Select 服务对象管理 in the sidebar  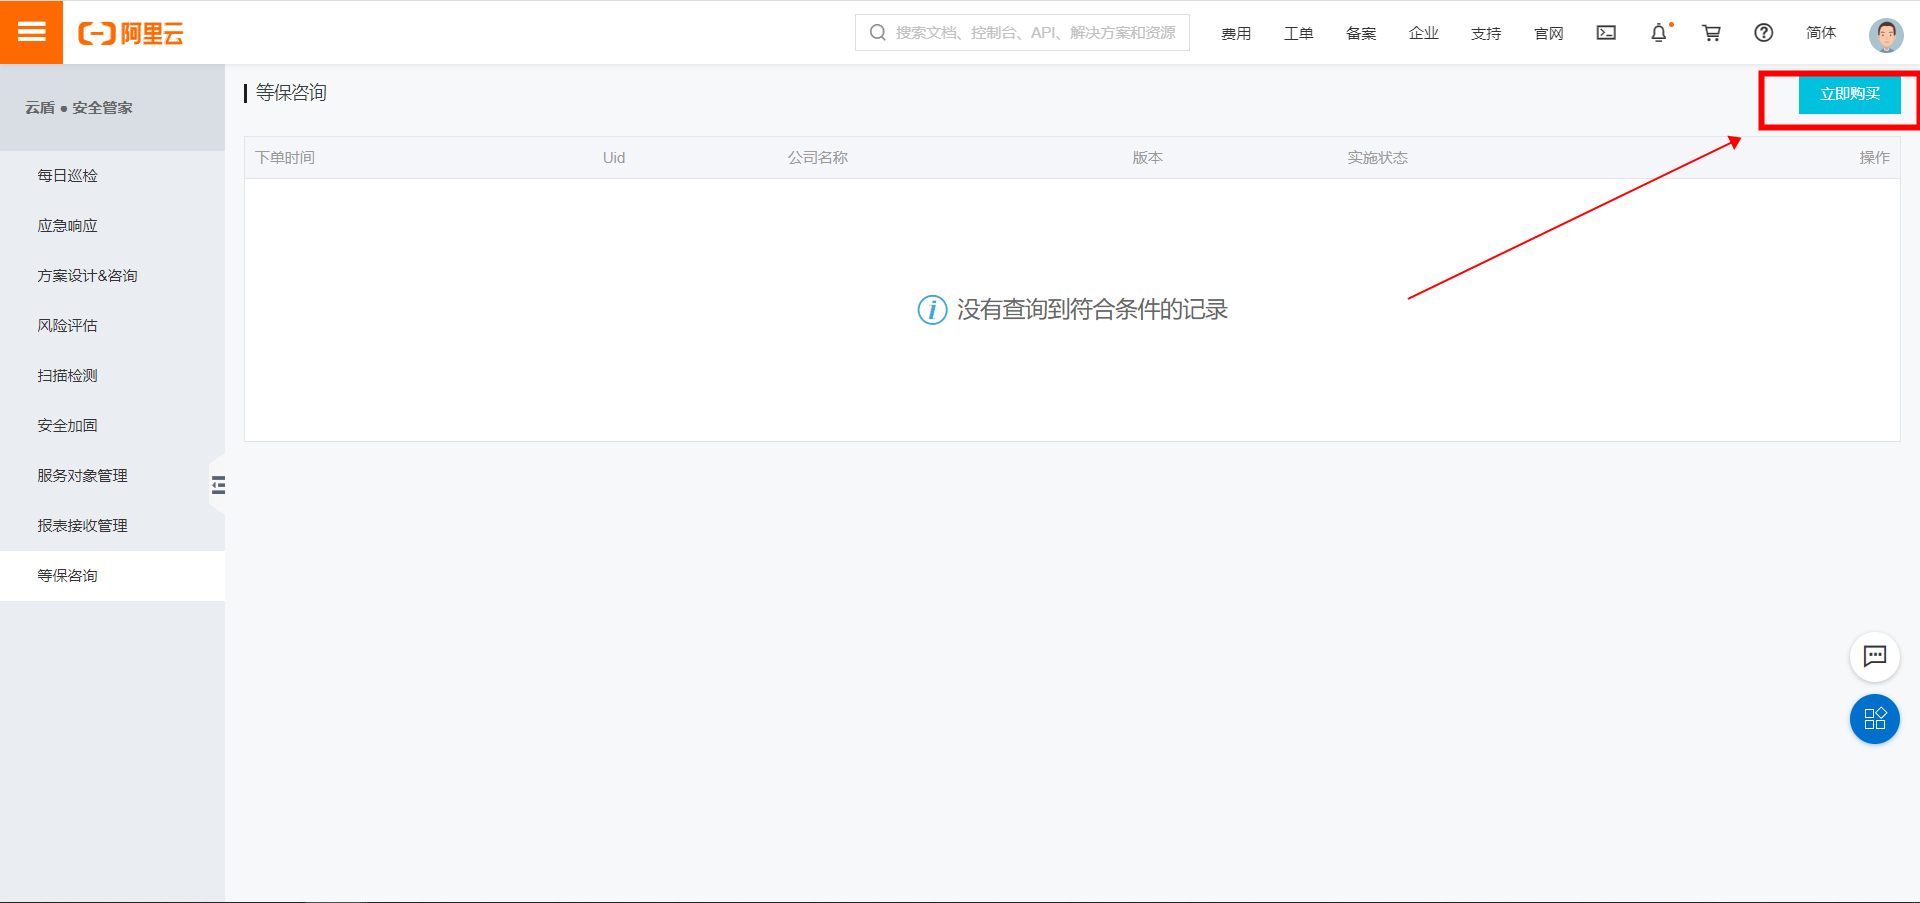(112, 475)
